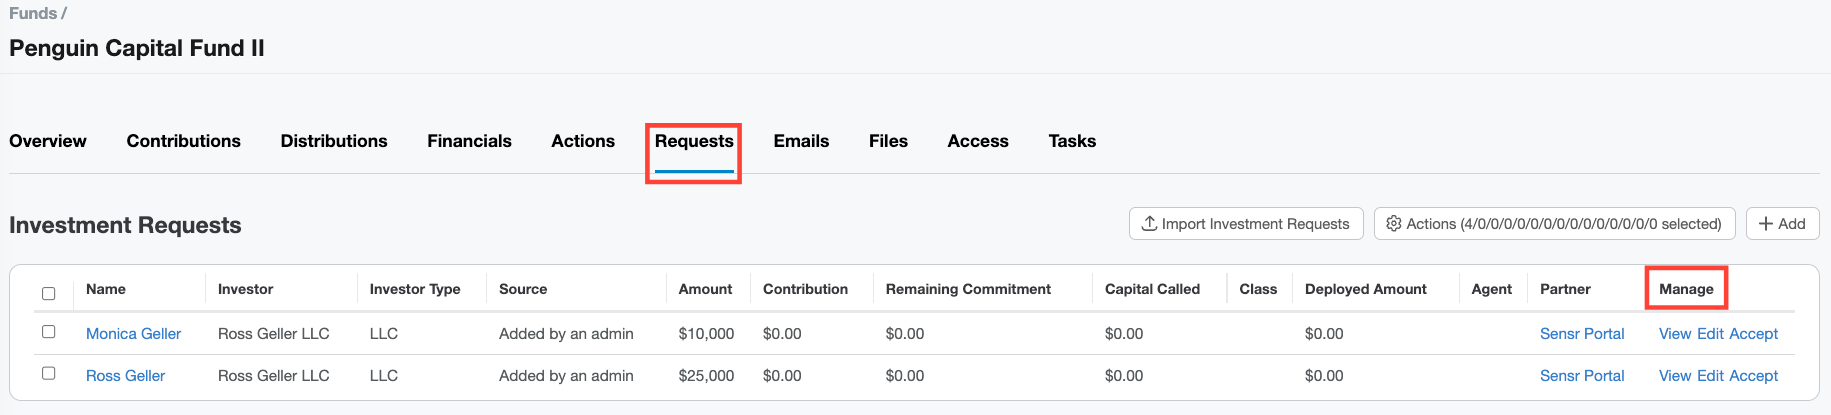Image resolution: width=1831 pixels, height=415 pixels.
Task: Click the Amount column header
Action: pyautogui.click(x=705, y=289)
